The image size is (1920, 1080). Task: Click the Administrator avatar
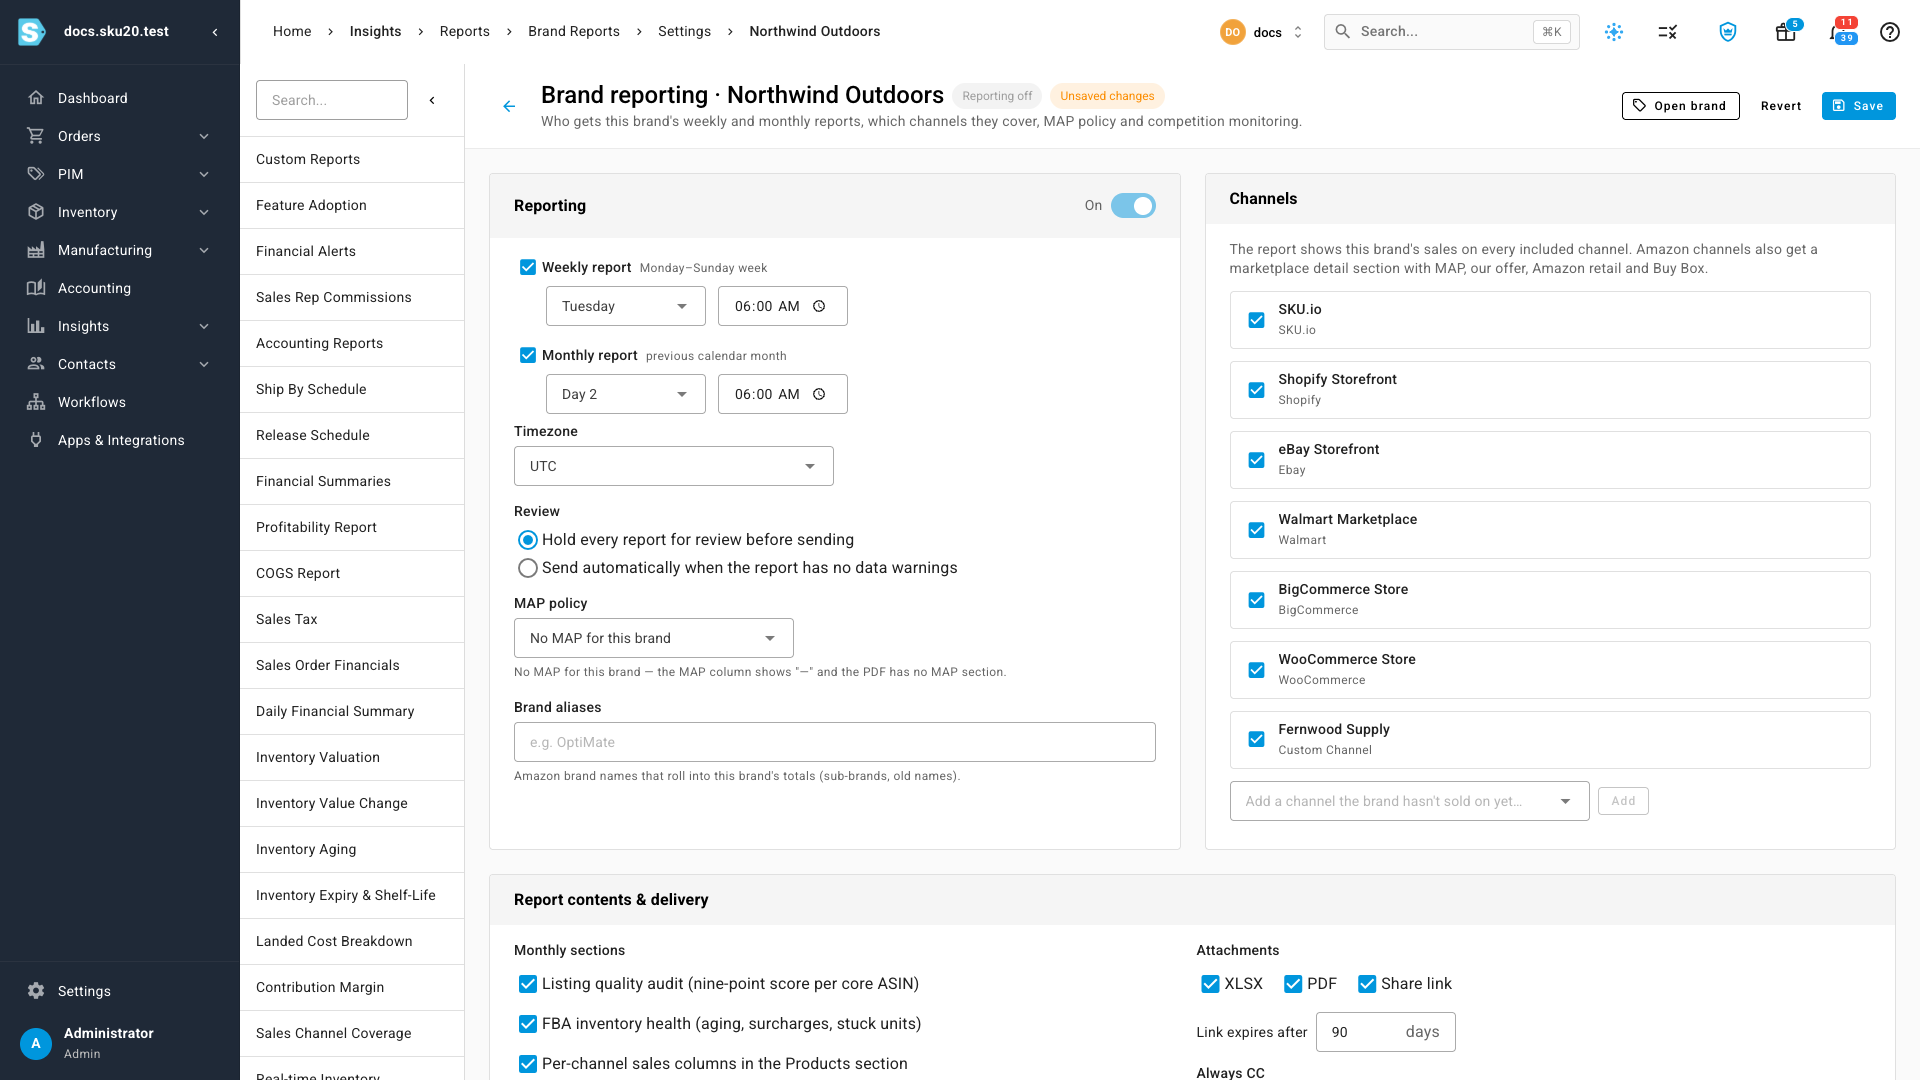click(x=36, y=1043)
